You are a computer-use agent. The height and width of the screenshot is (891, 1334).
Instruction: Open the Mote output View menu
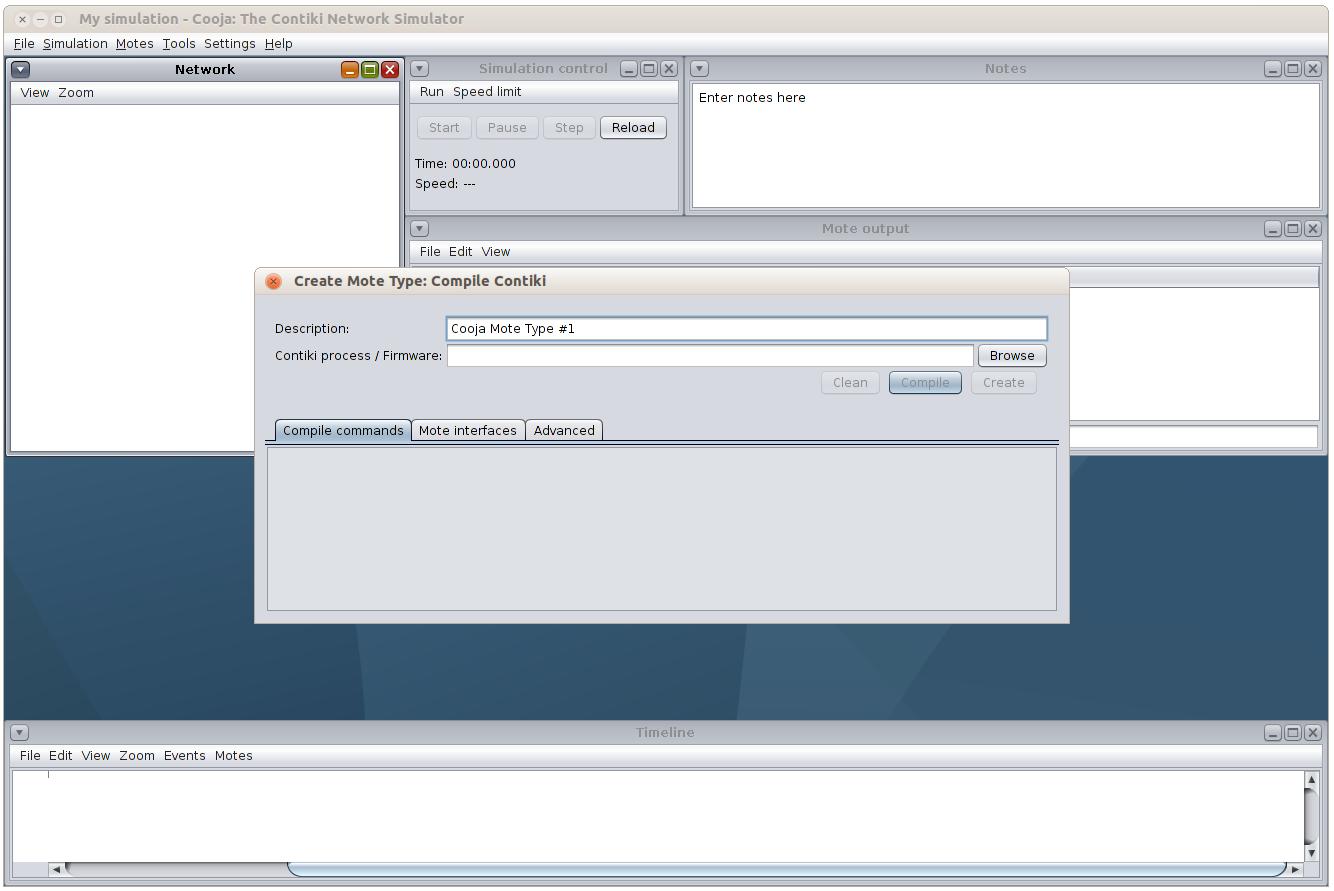(x=496, y=252)
